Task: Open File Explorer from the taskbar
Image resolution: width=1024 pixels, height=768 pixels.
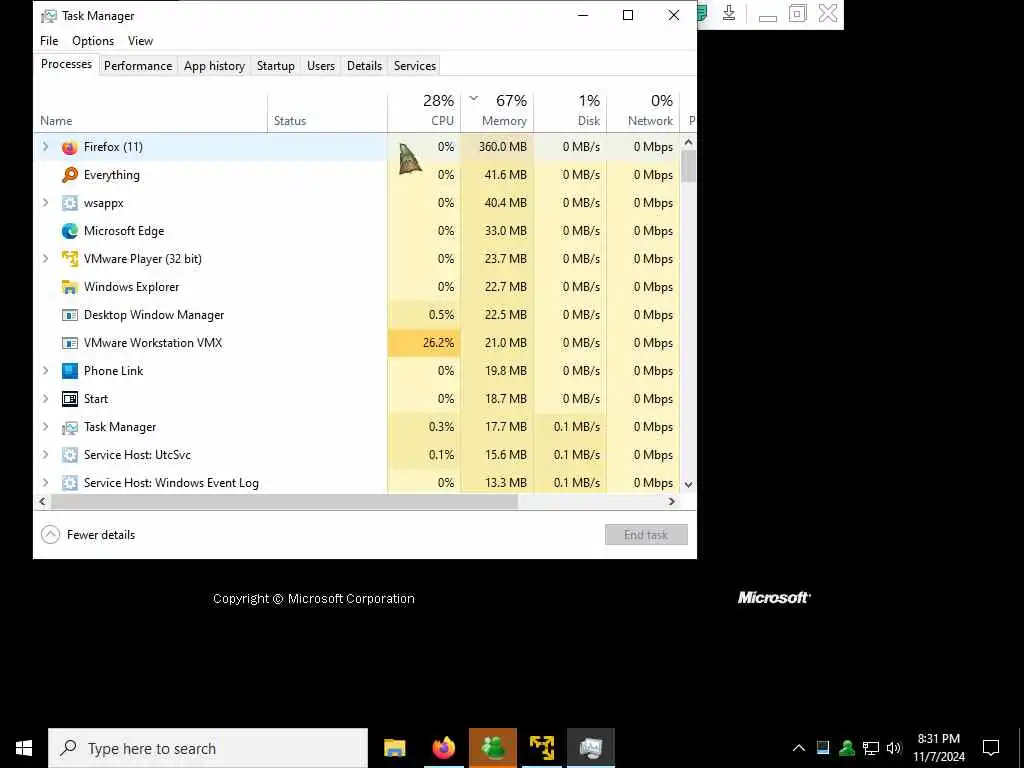Action: [x=394, y=748]
